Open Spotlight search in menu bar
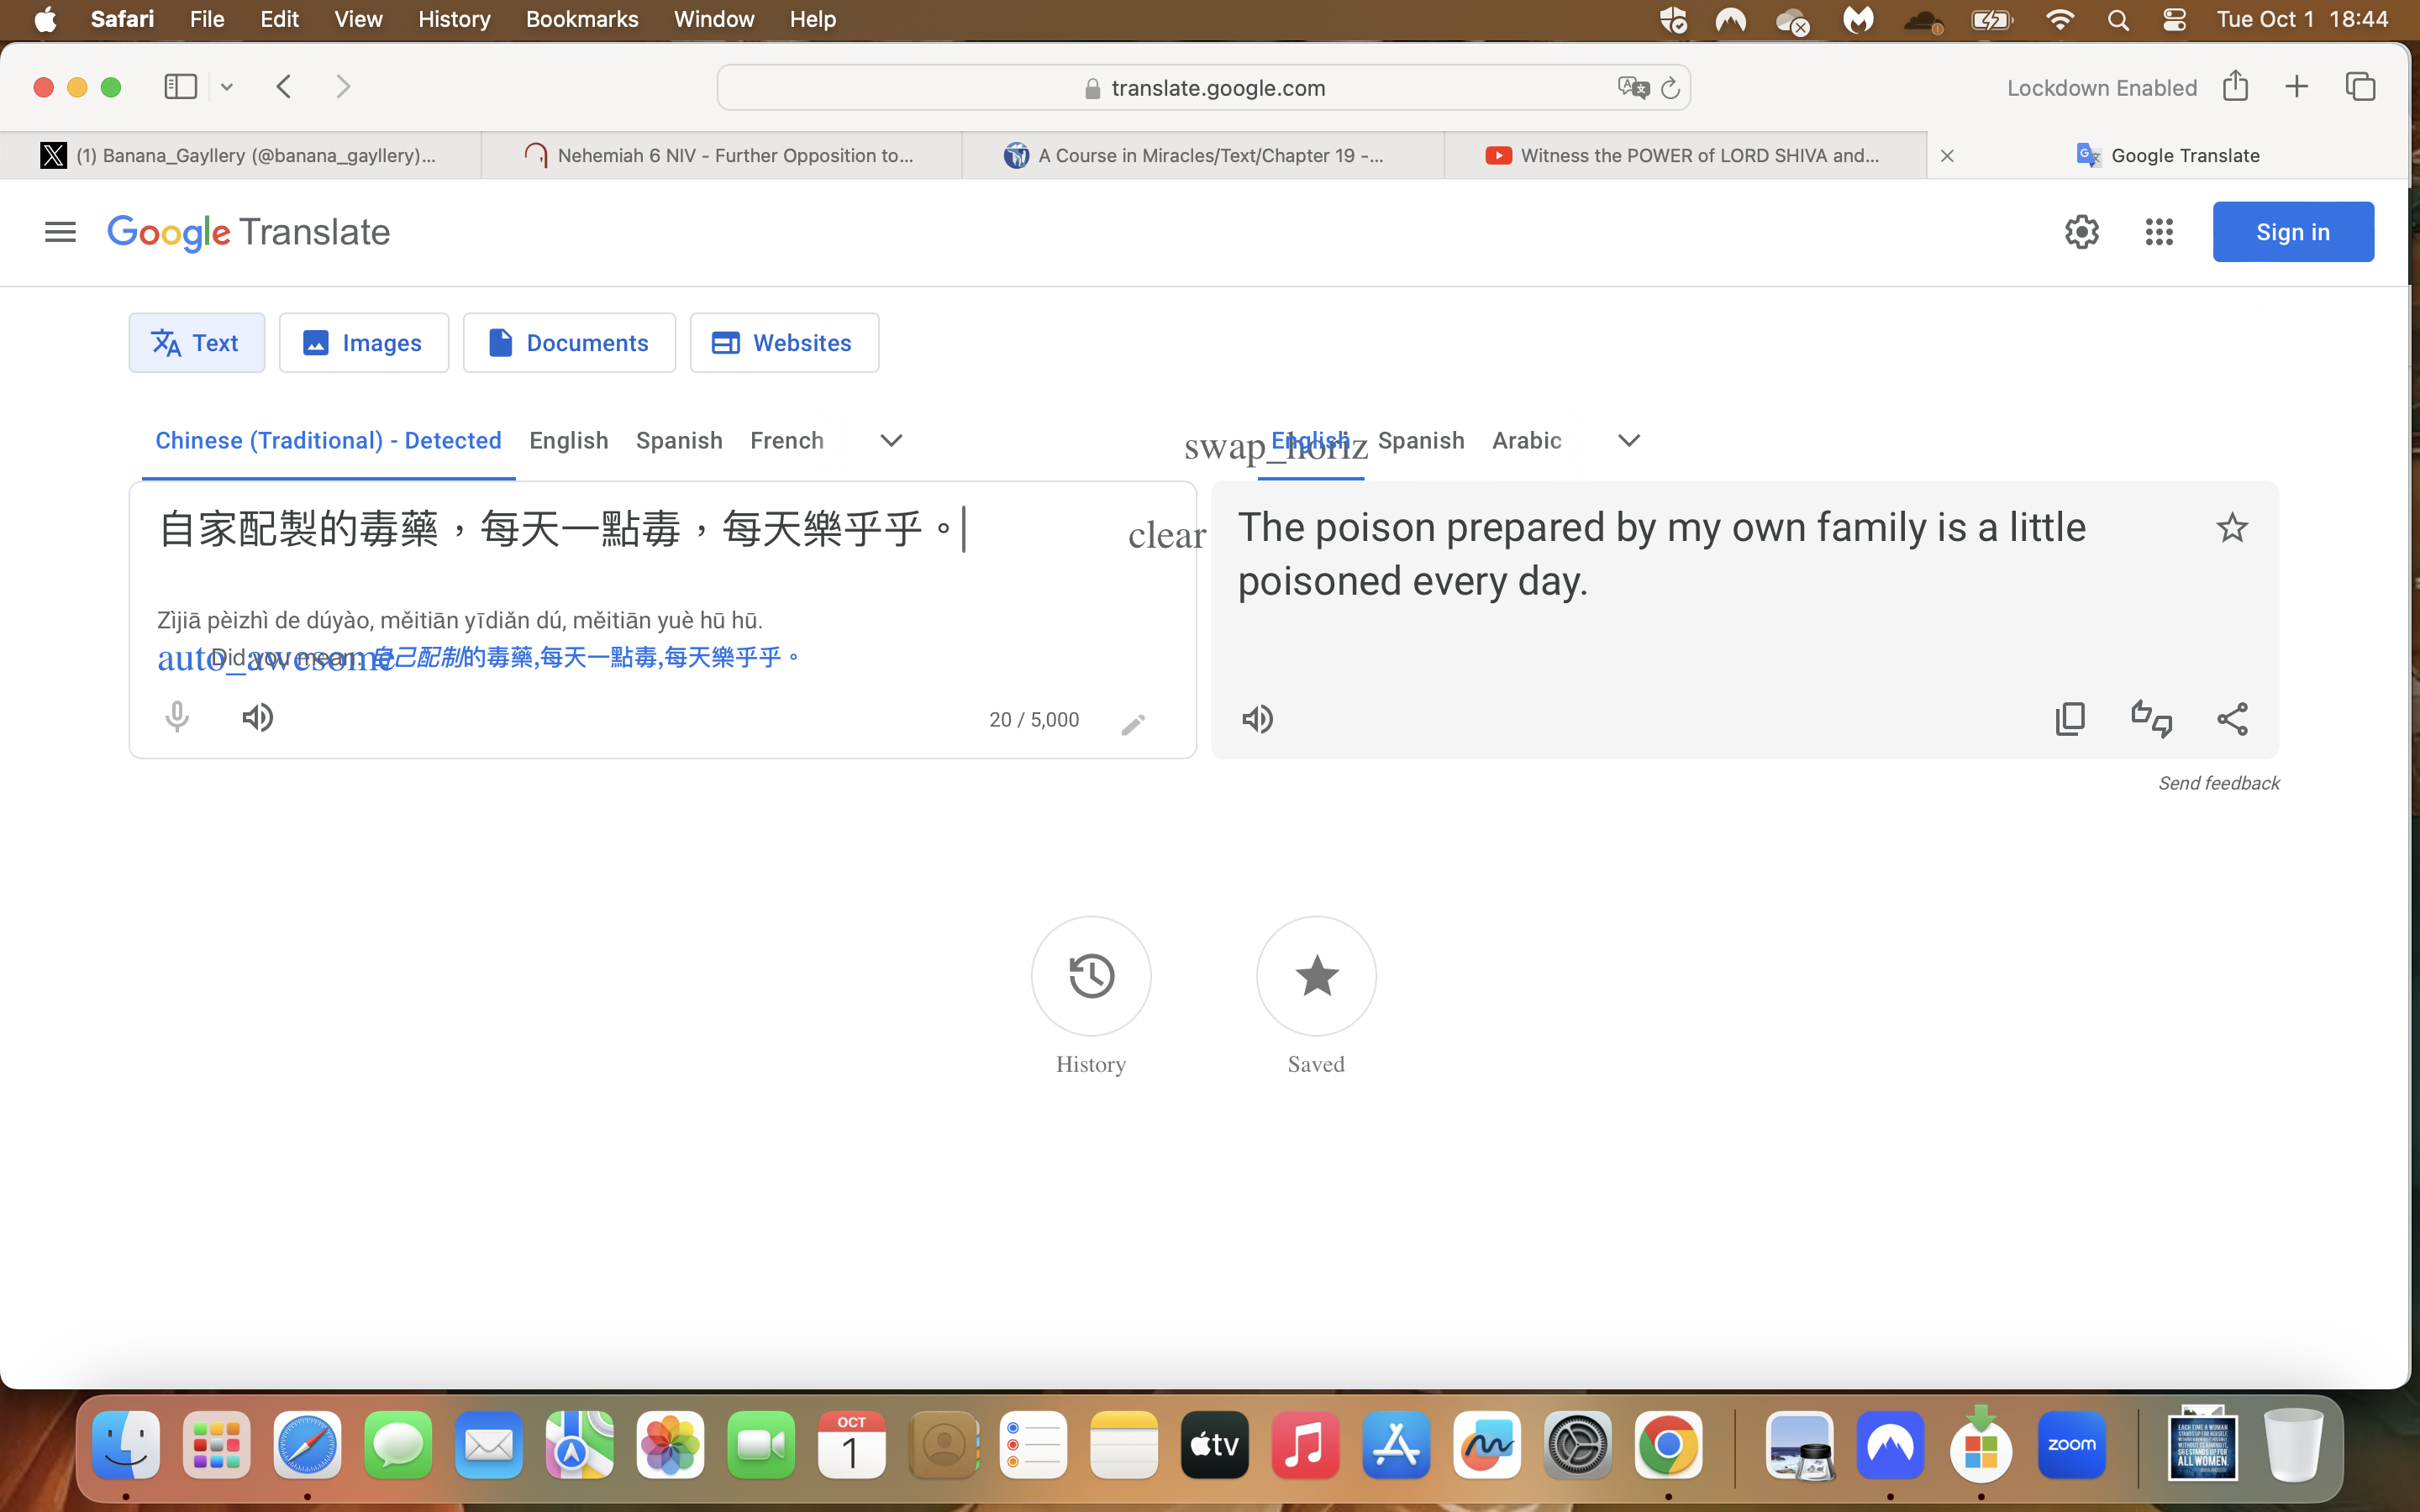This screenshot has height=1512, width=2420. pos(2118,19)
